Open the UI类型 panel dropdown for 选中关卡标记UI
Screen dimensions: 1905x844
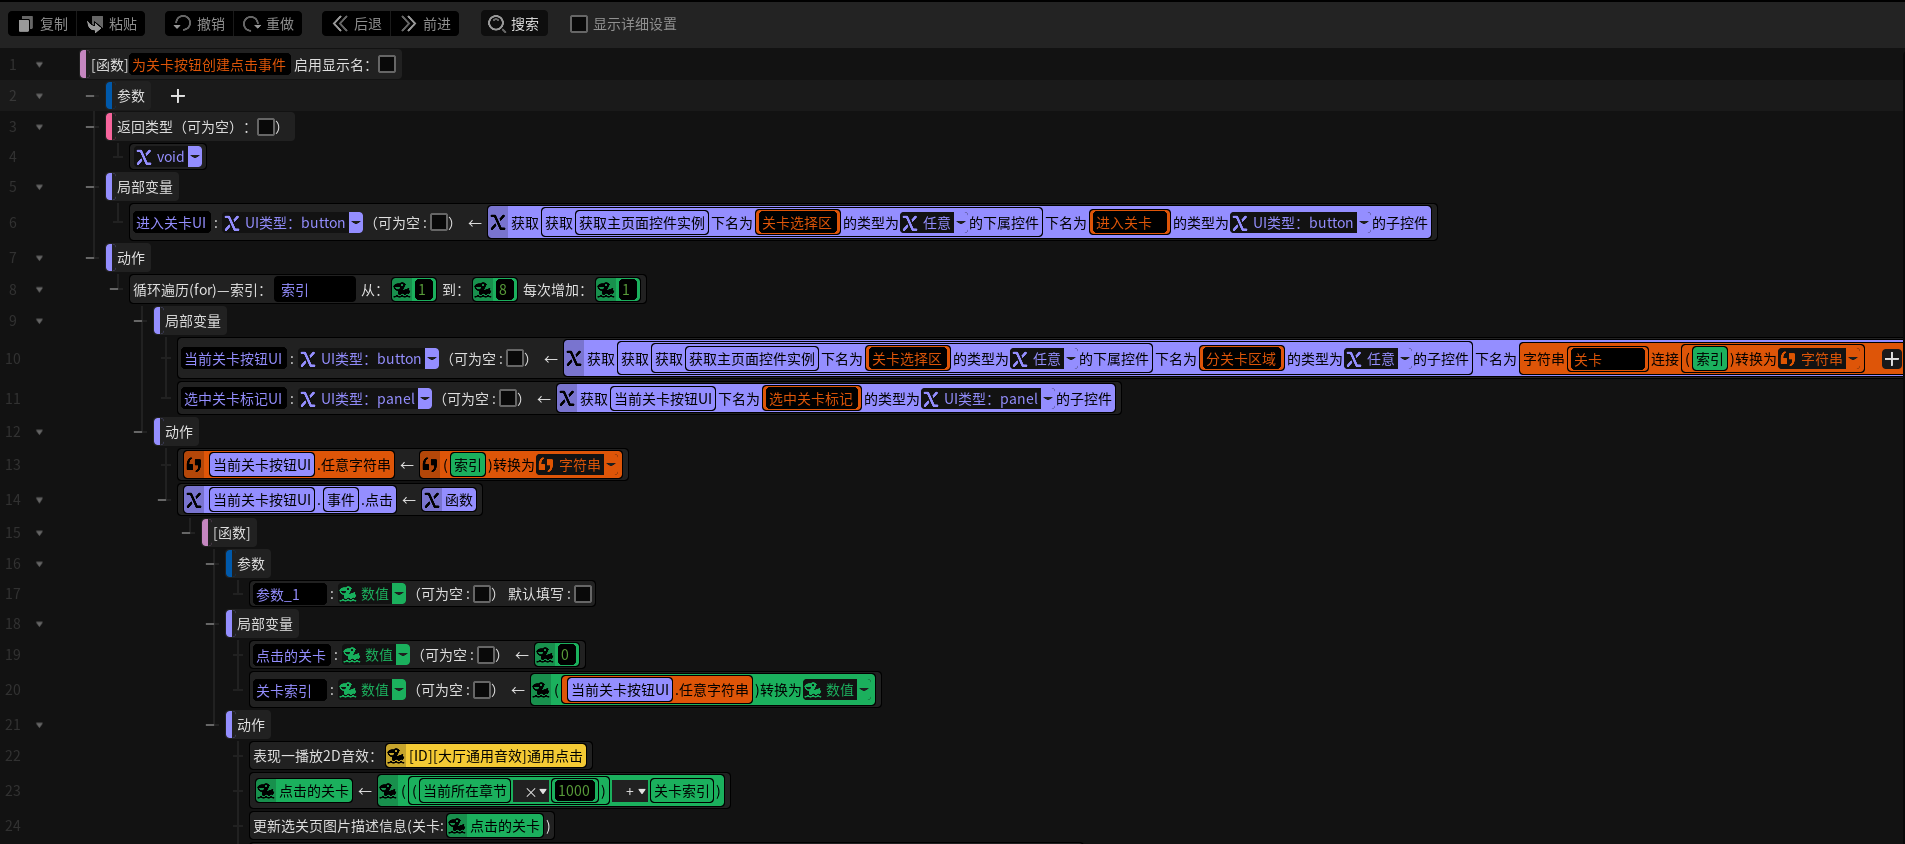tap(425, 399)
